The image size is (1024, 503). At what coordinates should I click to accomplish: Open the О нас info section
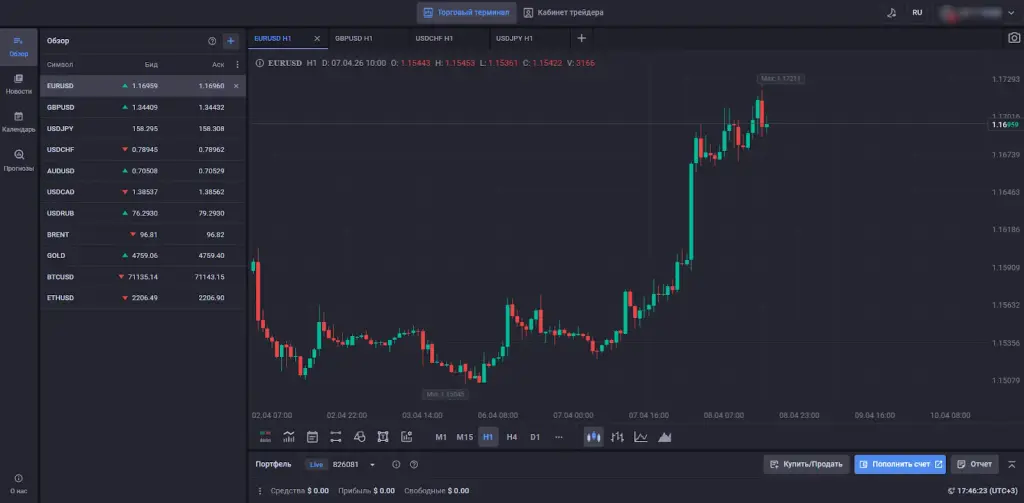[x=19, y=484]
